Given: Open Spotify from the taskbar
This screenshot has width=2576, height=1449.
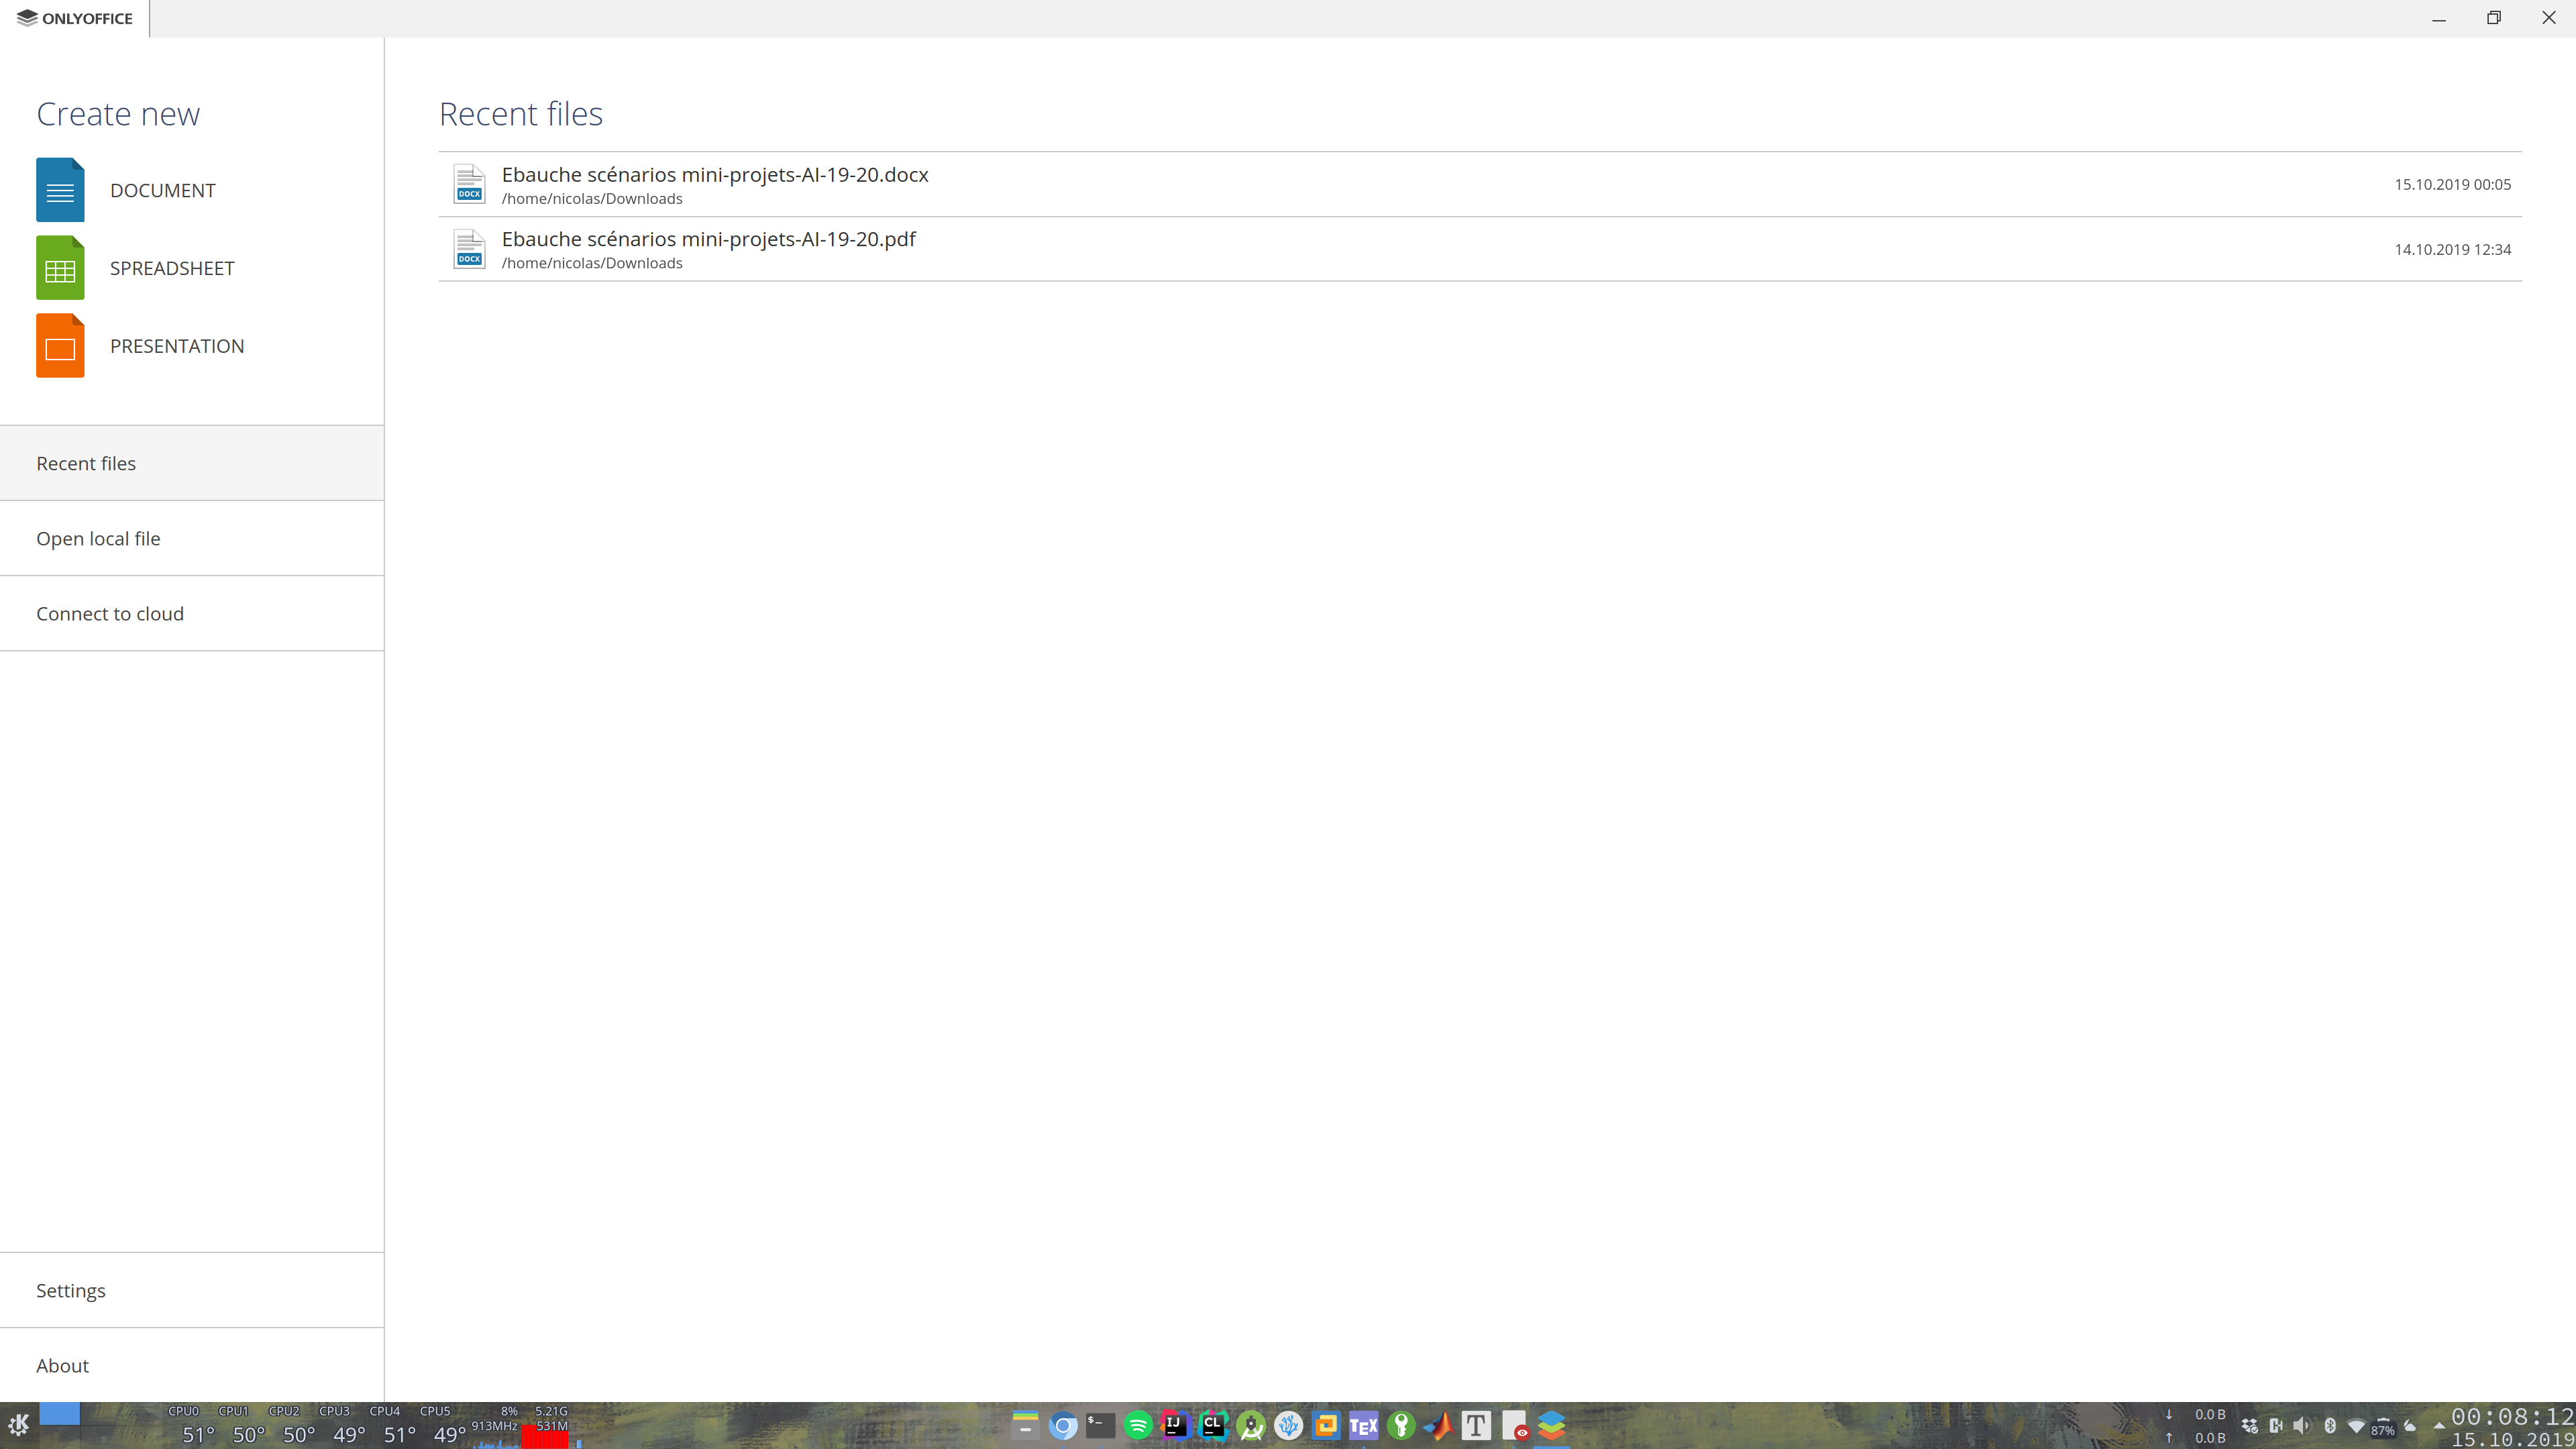Looking at the screenshot, I should click(1138, 1425).
